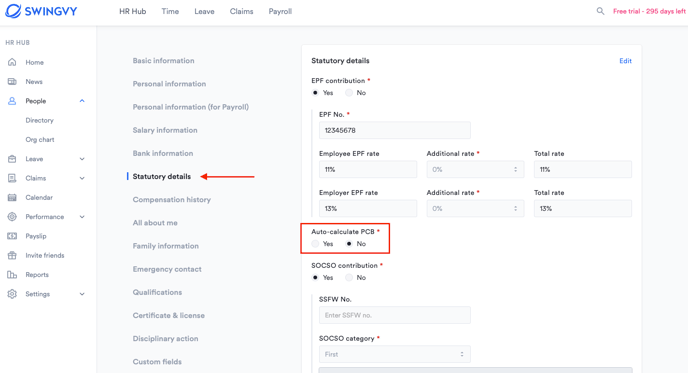The width and height of the screenshot is (688, 373).
Task: Click the SSFW No. input field
Action: click(x=394, y=315)
